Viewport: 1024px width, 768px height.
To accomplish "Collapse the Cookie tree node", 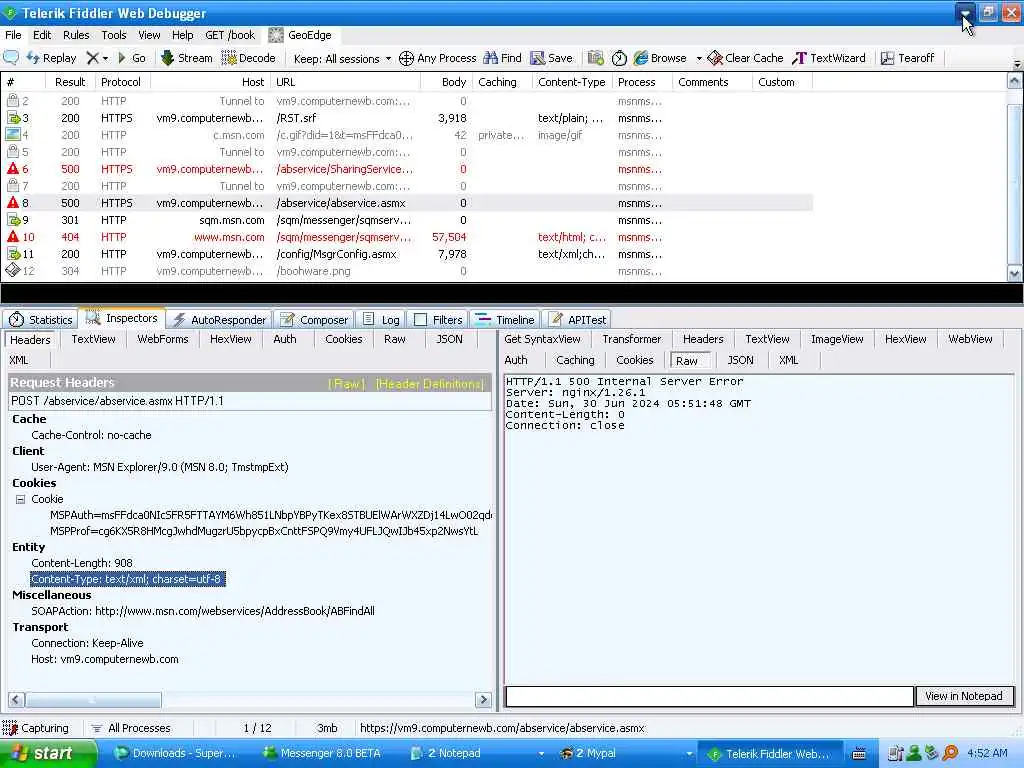I will click(20, 500).
